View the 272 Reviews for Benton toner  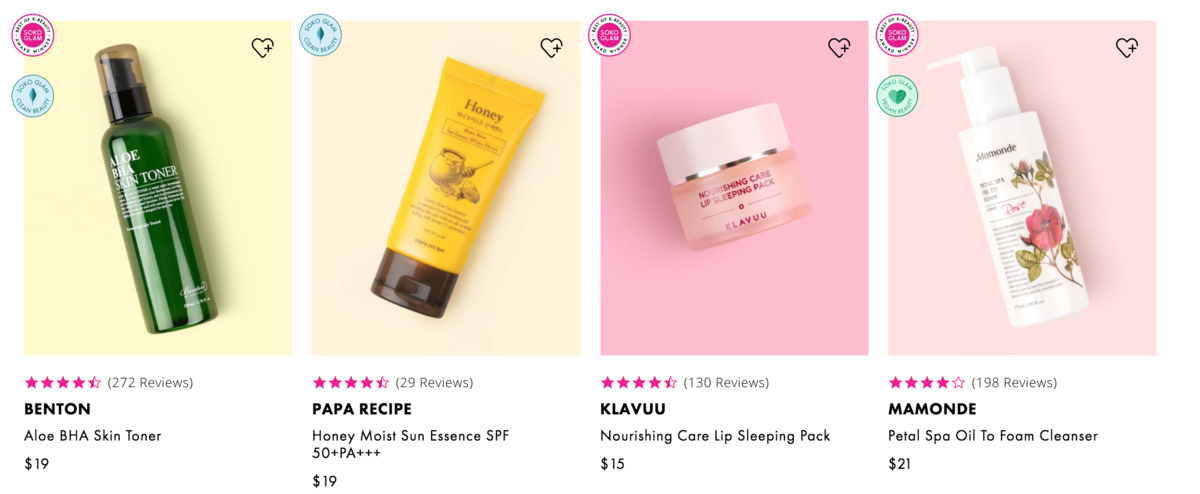tap(150, 382)
